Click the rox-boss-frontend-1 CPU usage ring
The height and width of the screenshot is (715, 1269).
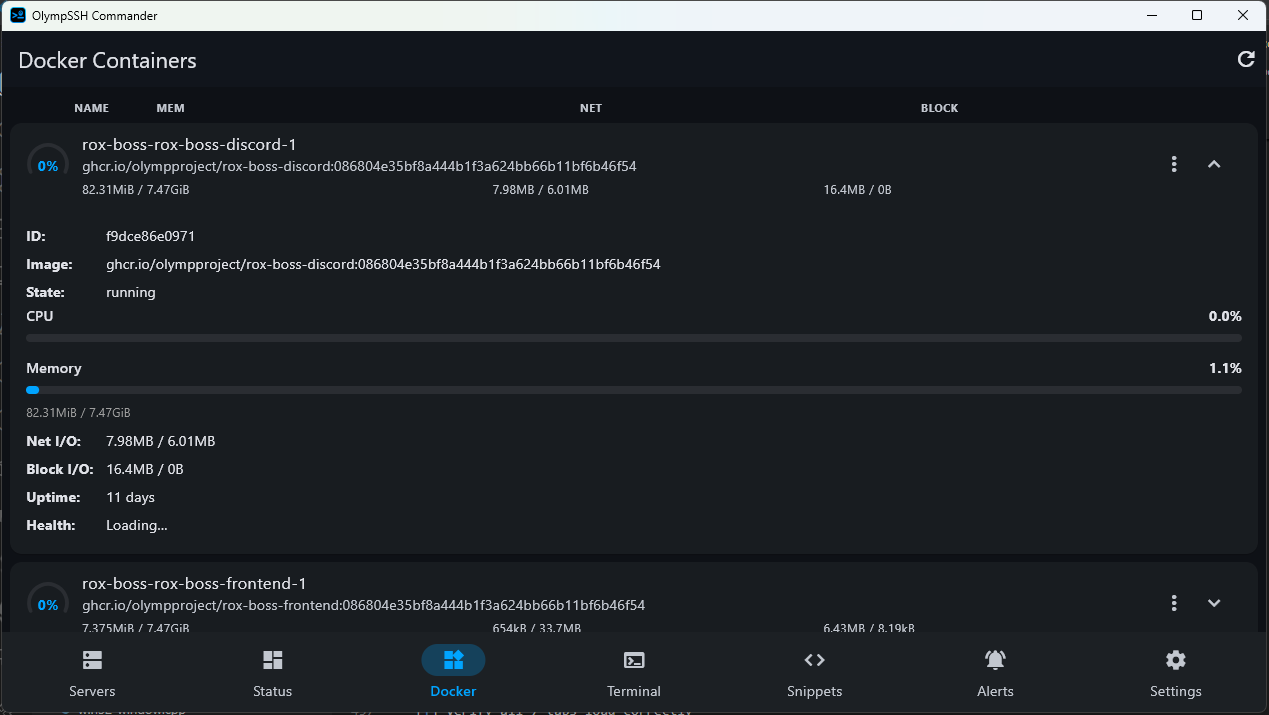48,604
